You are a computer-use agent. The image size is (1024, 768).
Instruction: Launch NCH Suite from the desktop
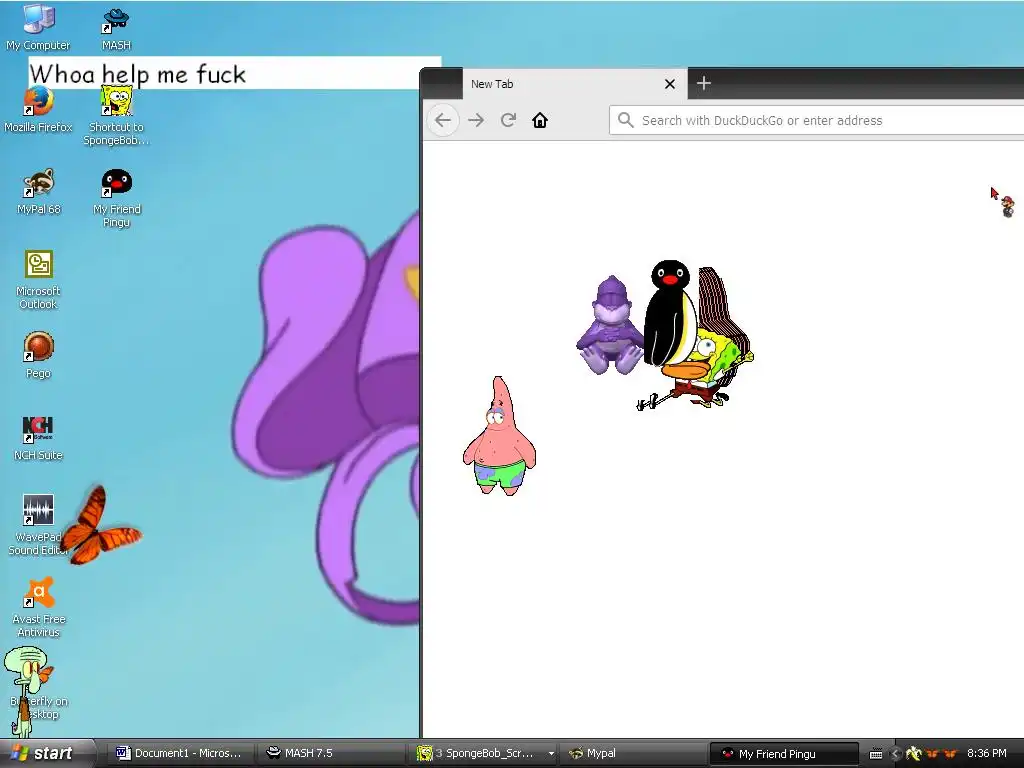pos(38,438)
